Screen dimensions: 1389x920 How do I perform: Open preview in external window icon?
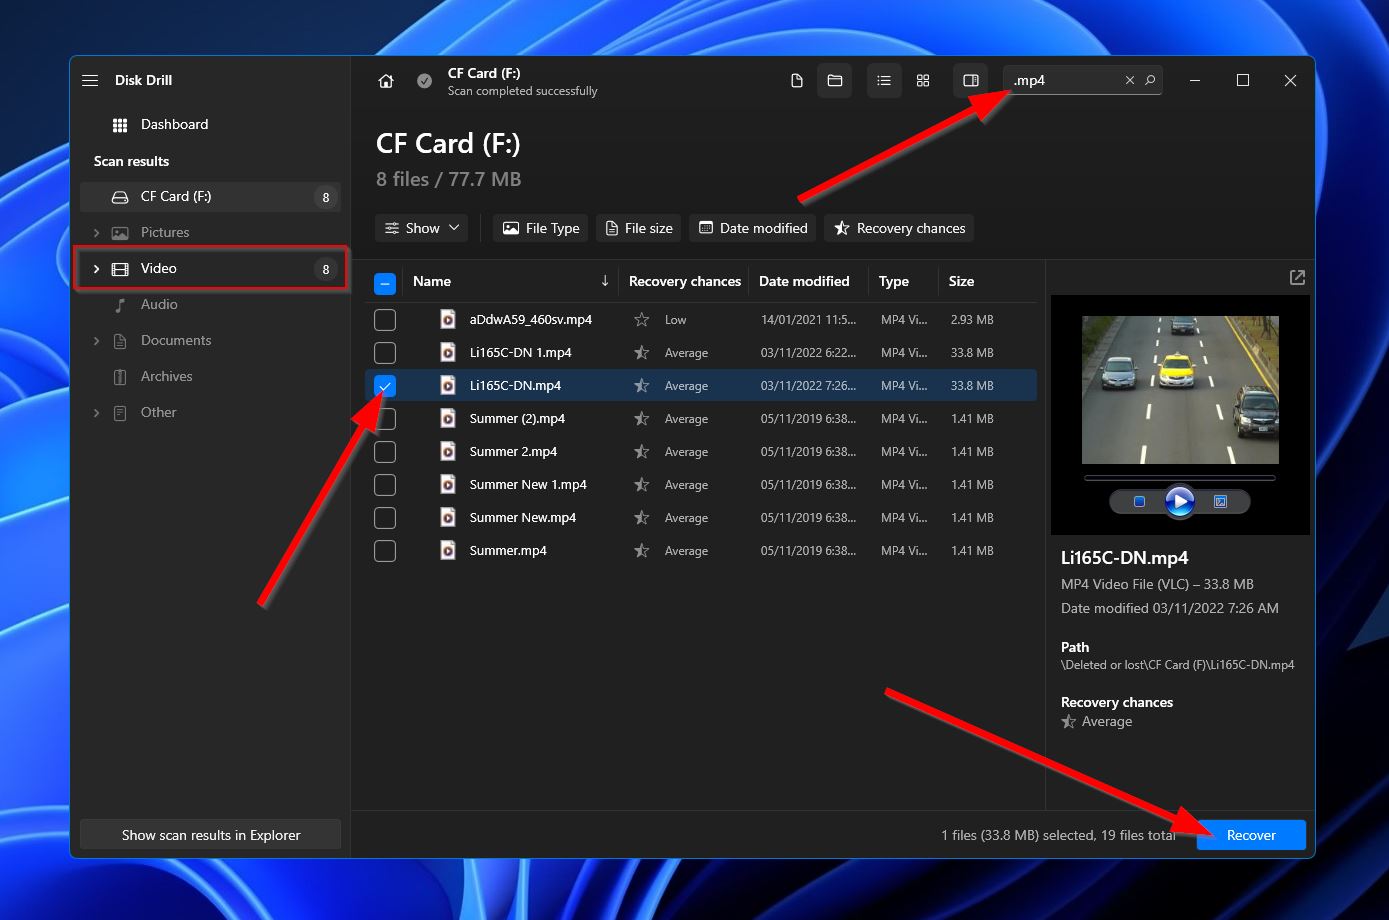coord(1297,277)
